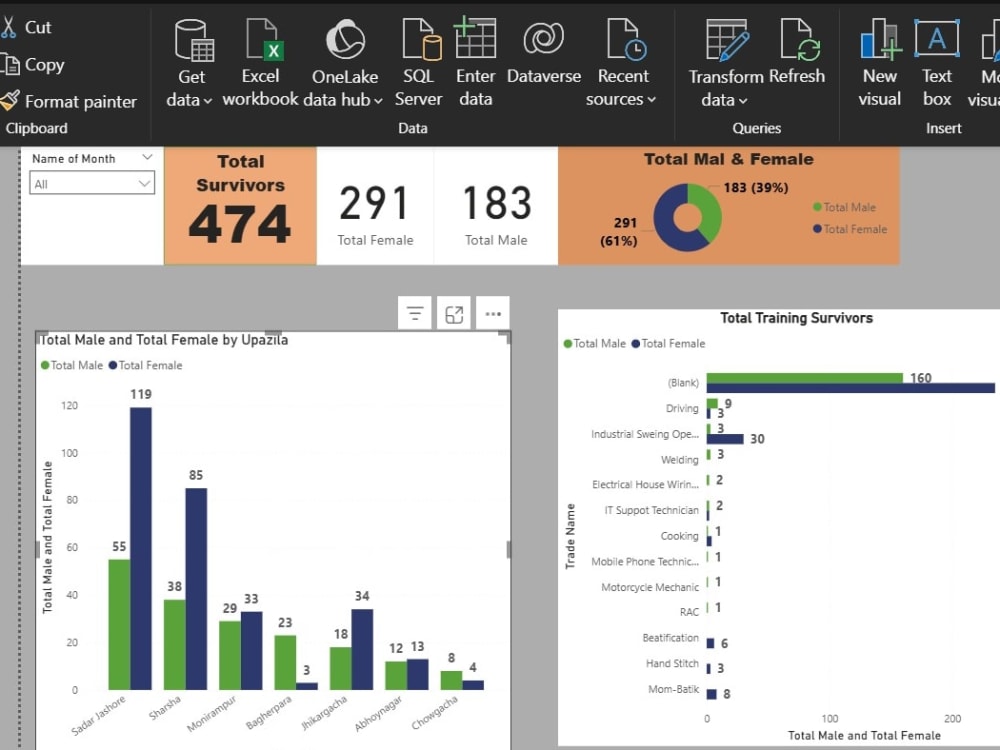Open More options ellipsis on Upazila chart
Screen dimensions: 1000x750
tap(493, 313)
